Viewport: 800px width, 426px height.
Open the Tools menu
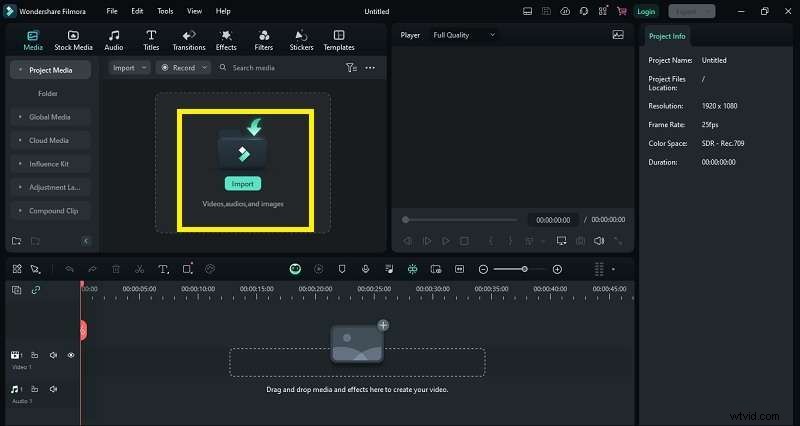tap(165, 11)
